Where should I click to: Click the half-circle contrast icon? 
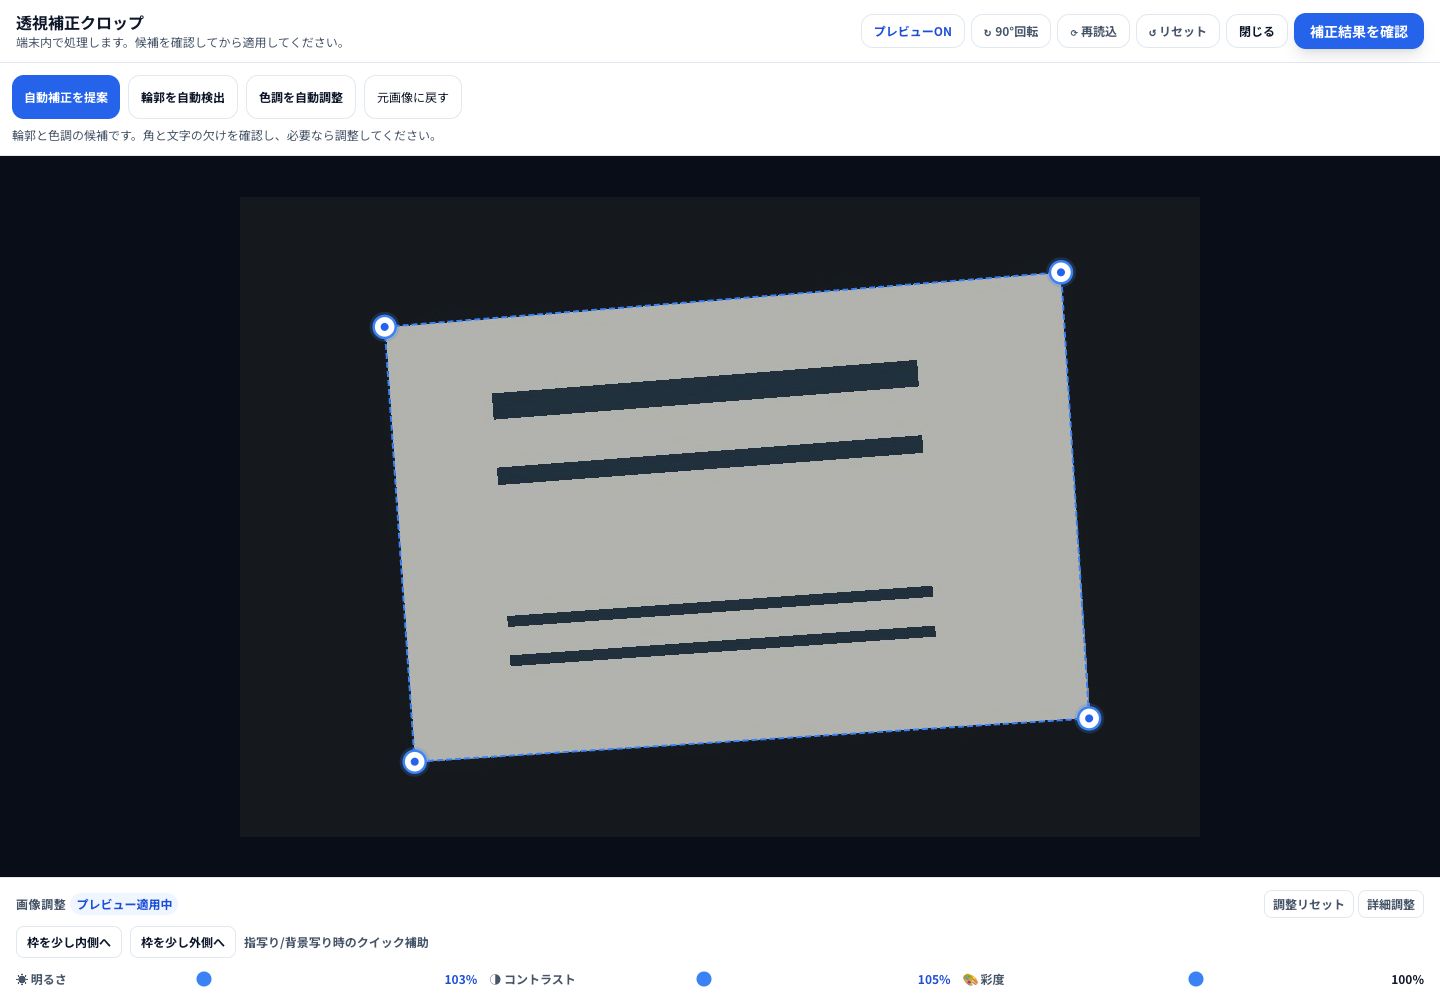[x=496, y=980]
